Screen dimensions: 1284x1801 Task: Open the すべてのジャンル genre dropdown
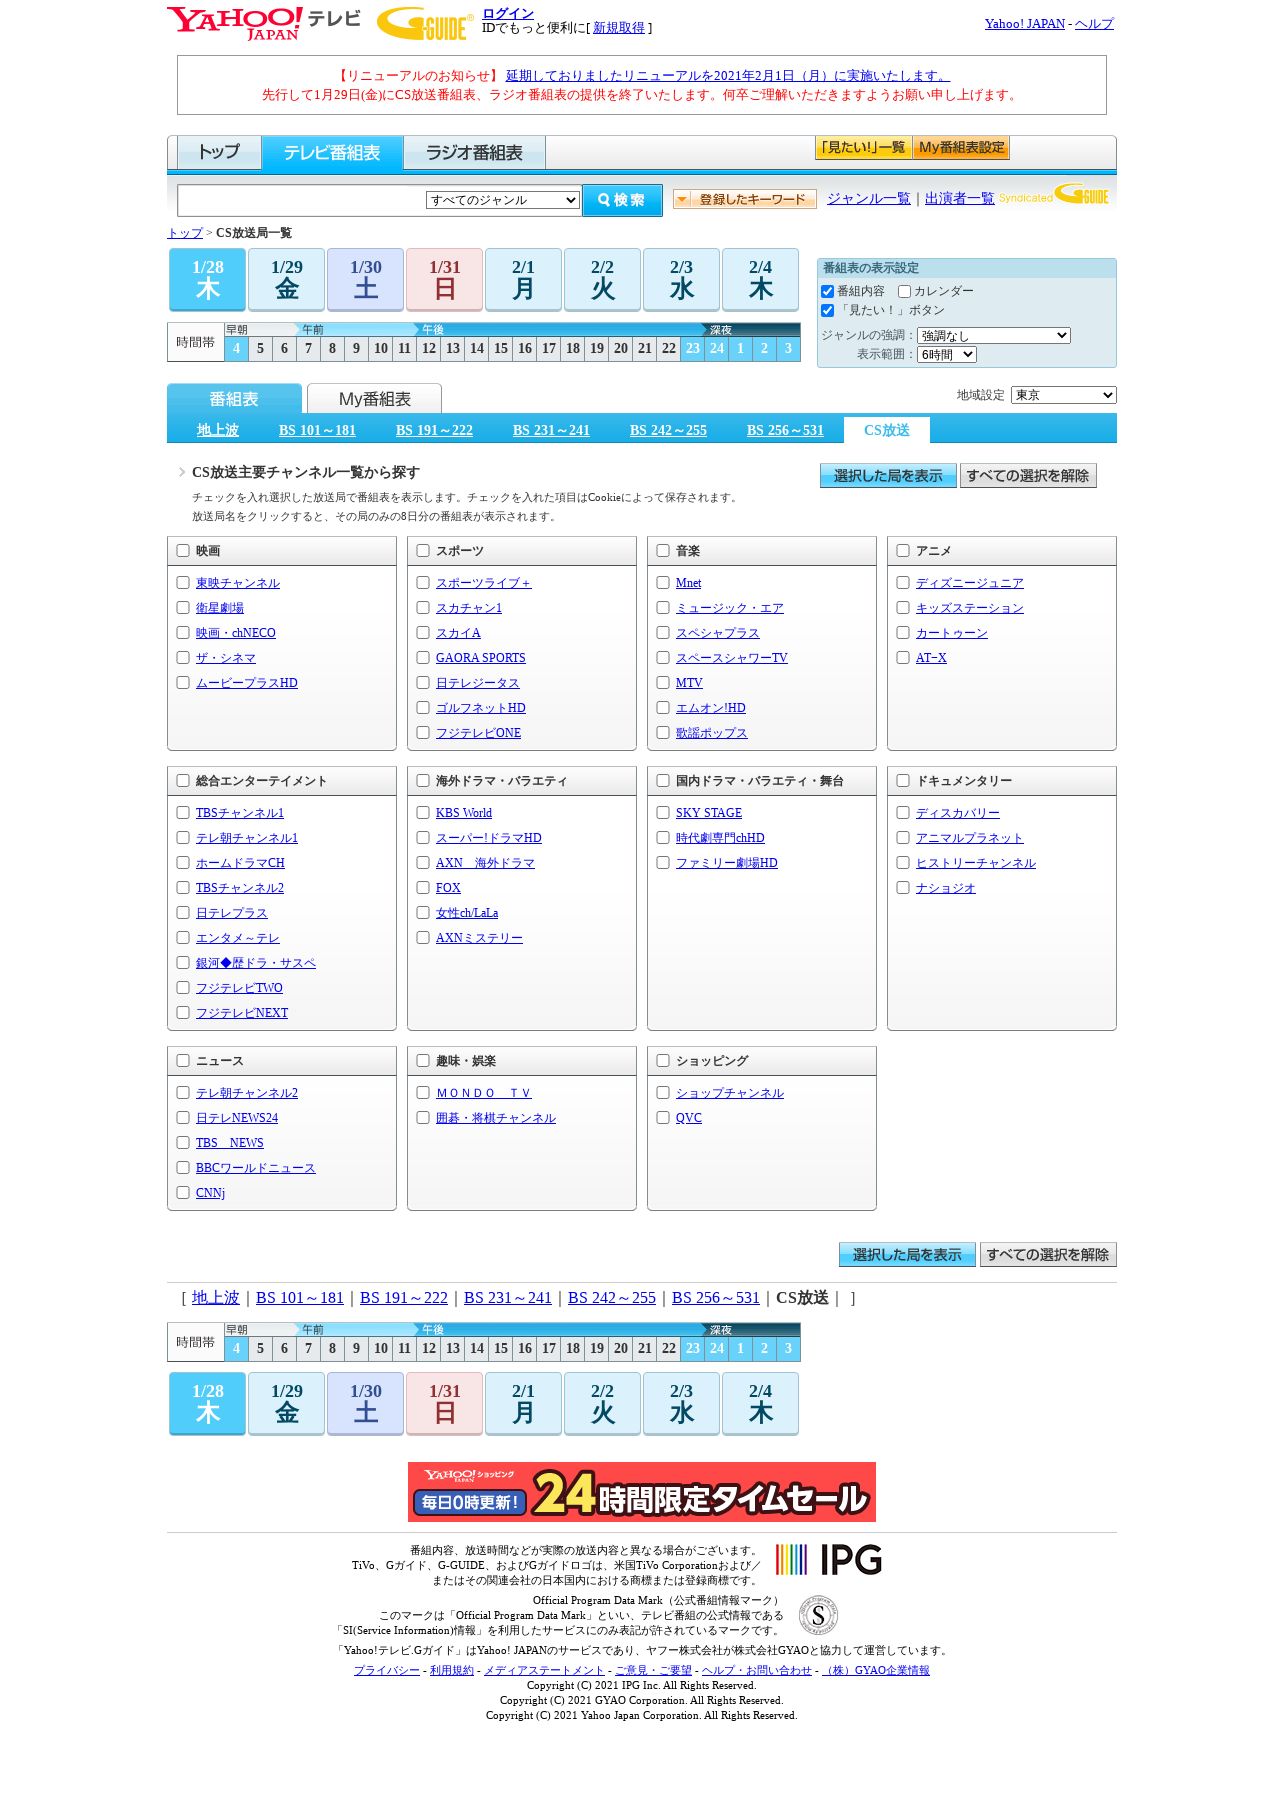[503, 200]
